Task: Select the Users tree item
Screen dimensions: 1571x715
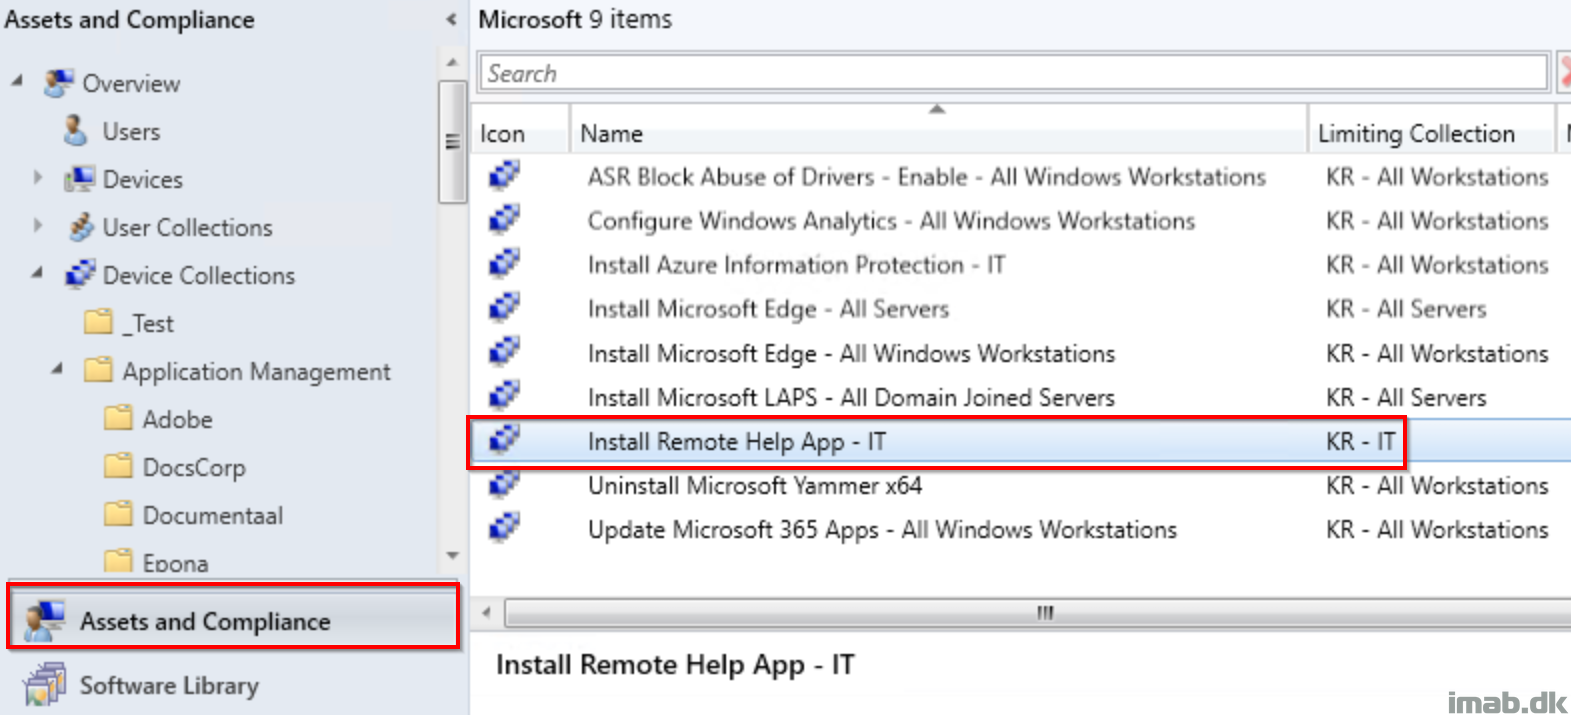Action: click(131, 131)
